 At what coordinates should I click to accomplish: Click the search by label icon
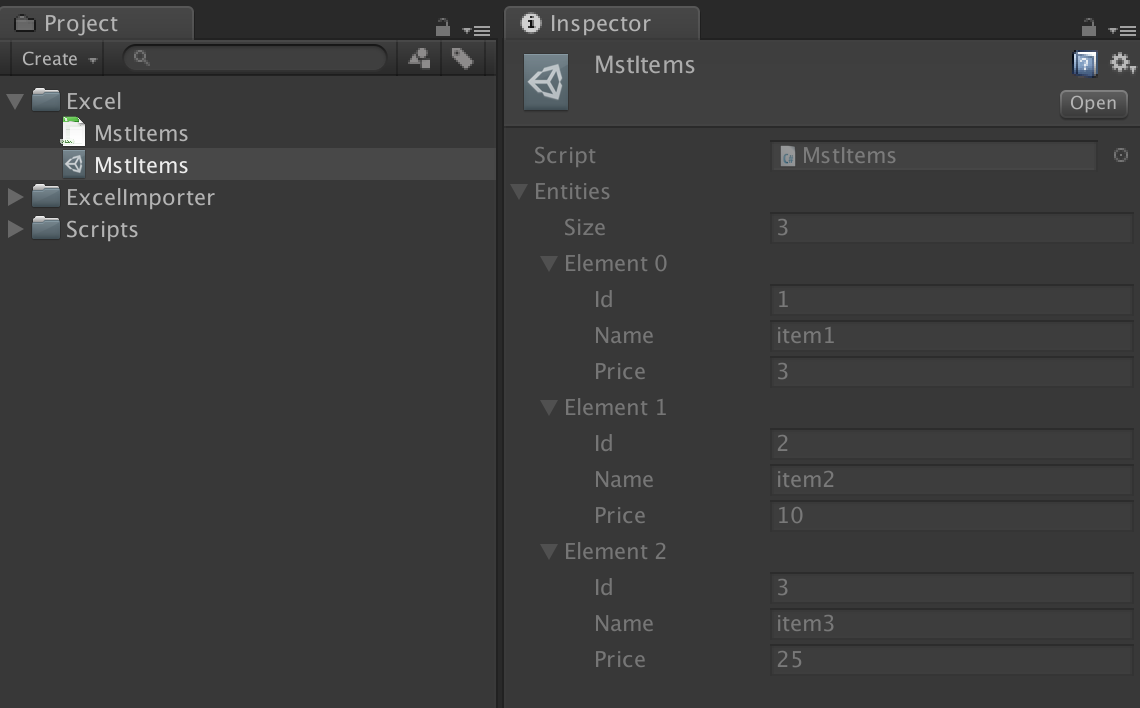tap(462, 58)
